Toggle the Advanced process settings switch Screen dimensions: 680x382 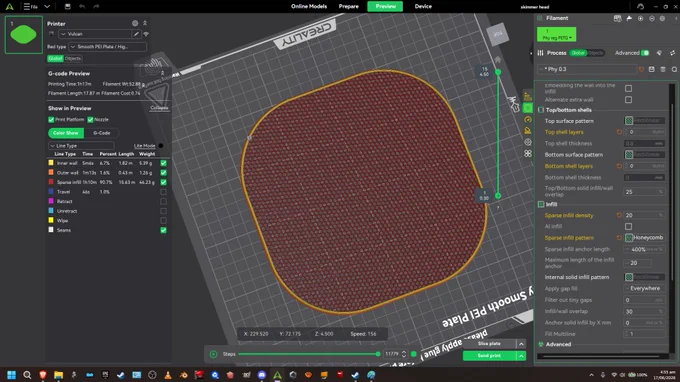[x=645, y=53]
